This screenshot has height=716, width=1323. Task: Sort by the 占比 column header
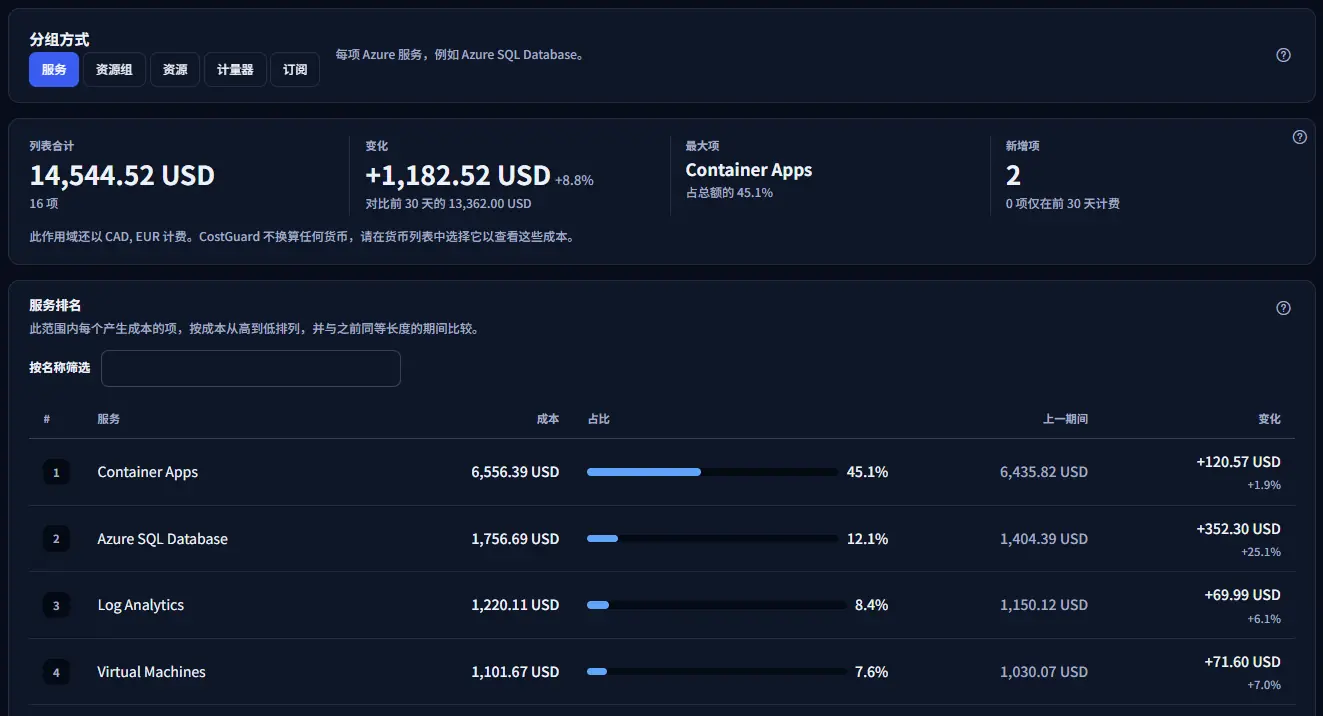[x=599, y=419]
